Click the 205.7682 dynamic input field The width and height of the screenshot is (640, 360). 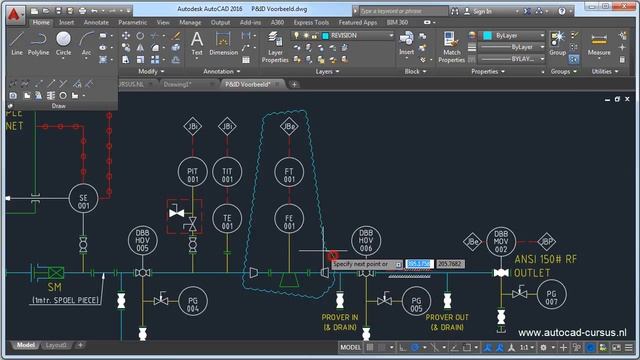449,264
